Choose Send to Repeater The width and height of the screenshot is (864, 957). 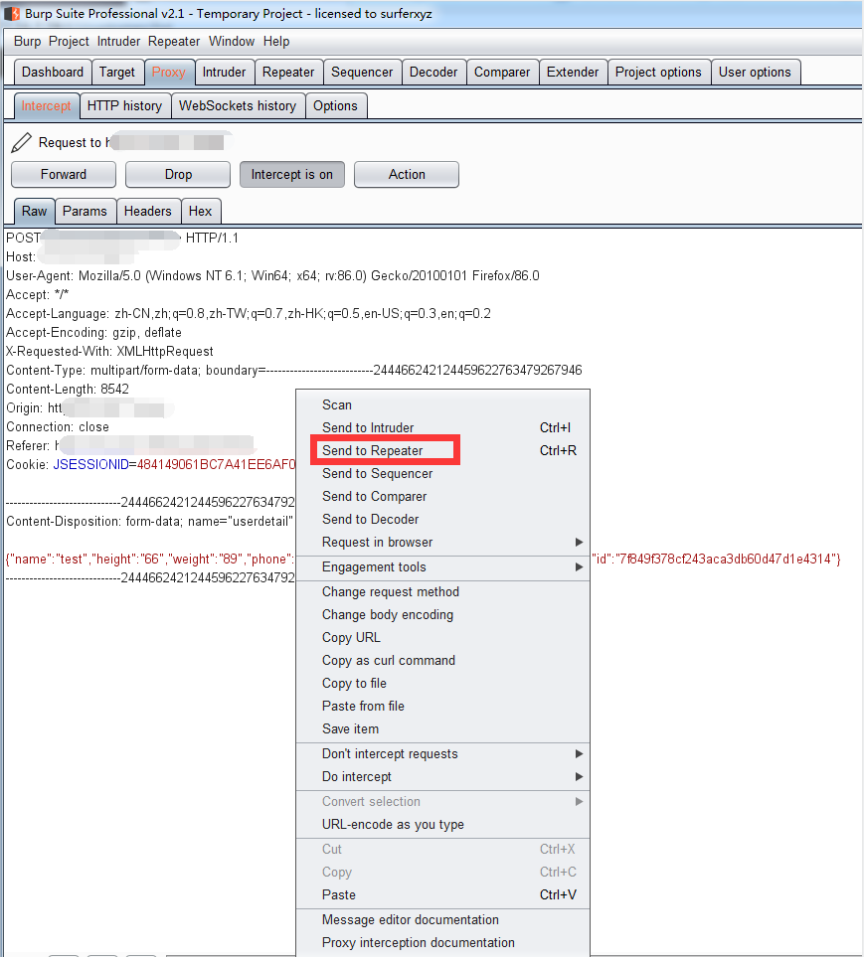(x=443, y=450)
